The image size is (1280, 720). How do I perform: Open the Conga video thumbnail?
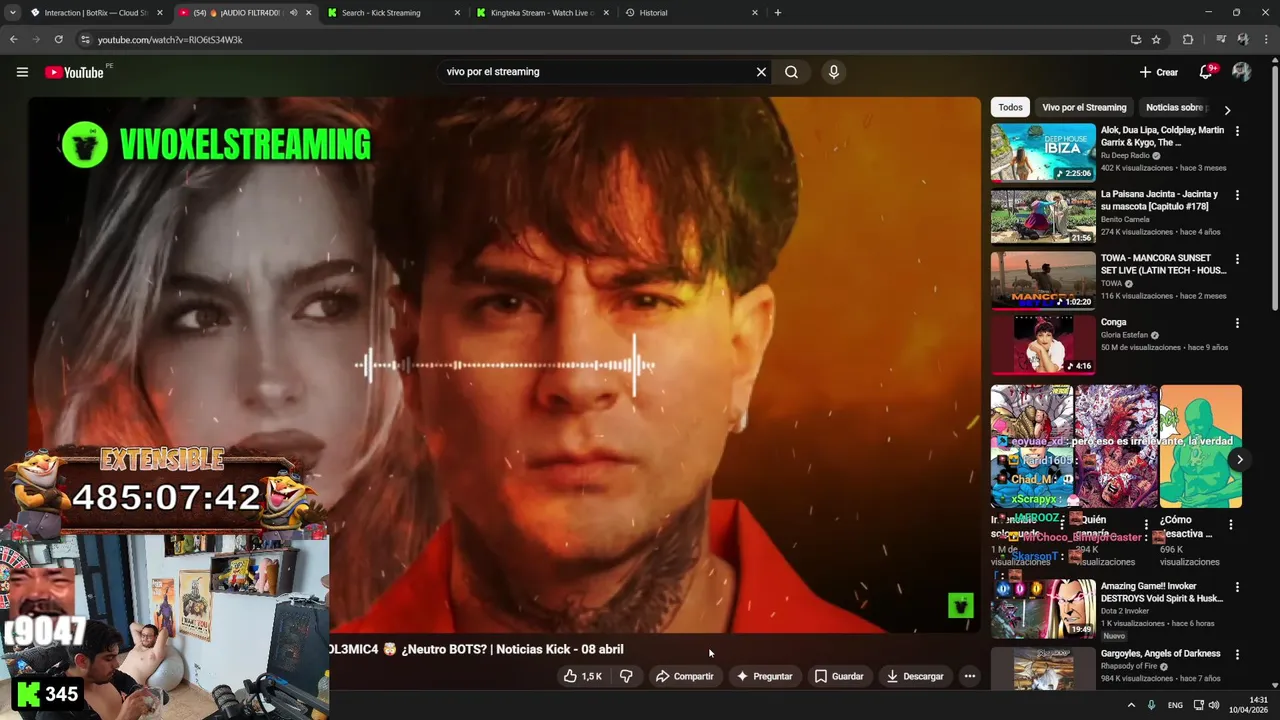[1043, 344]
